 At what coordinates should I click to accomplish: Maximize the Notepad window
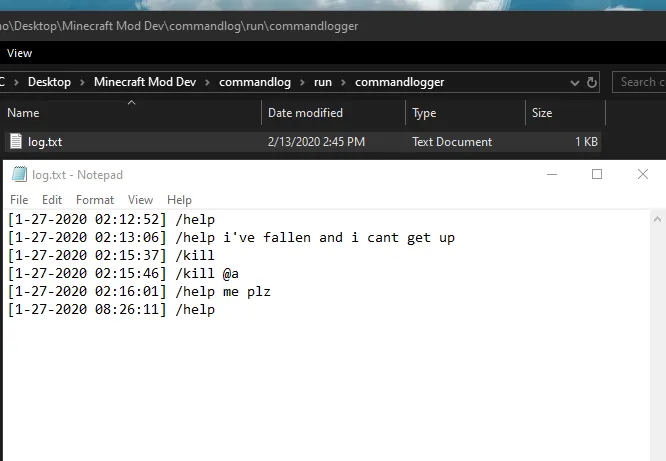[x=597, y=174]
